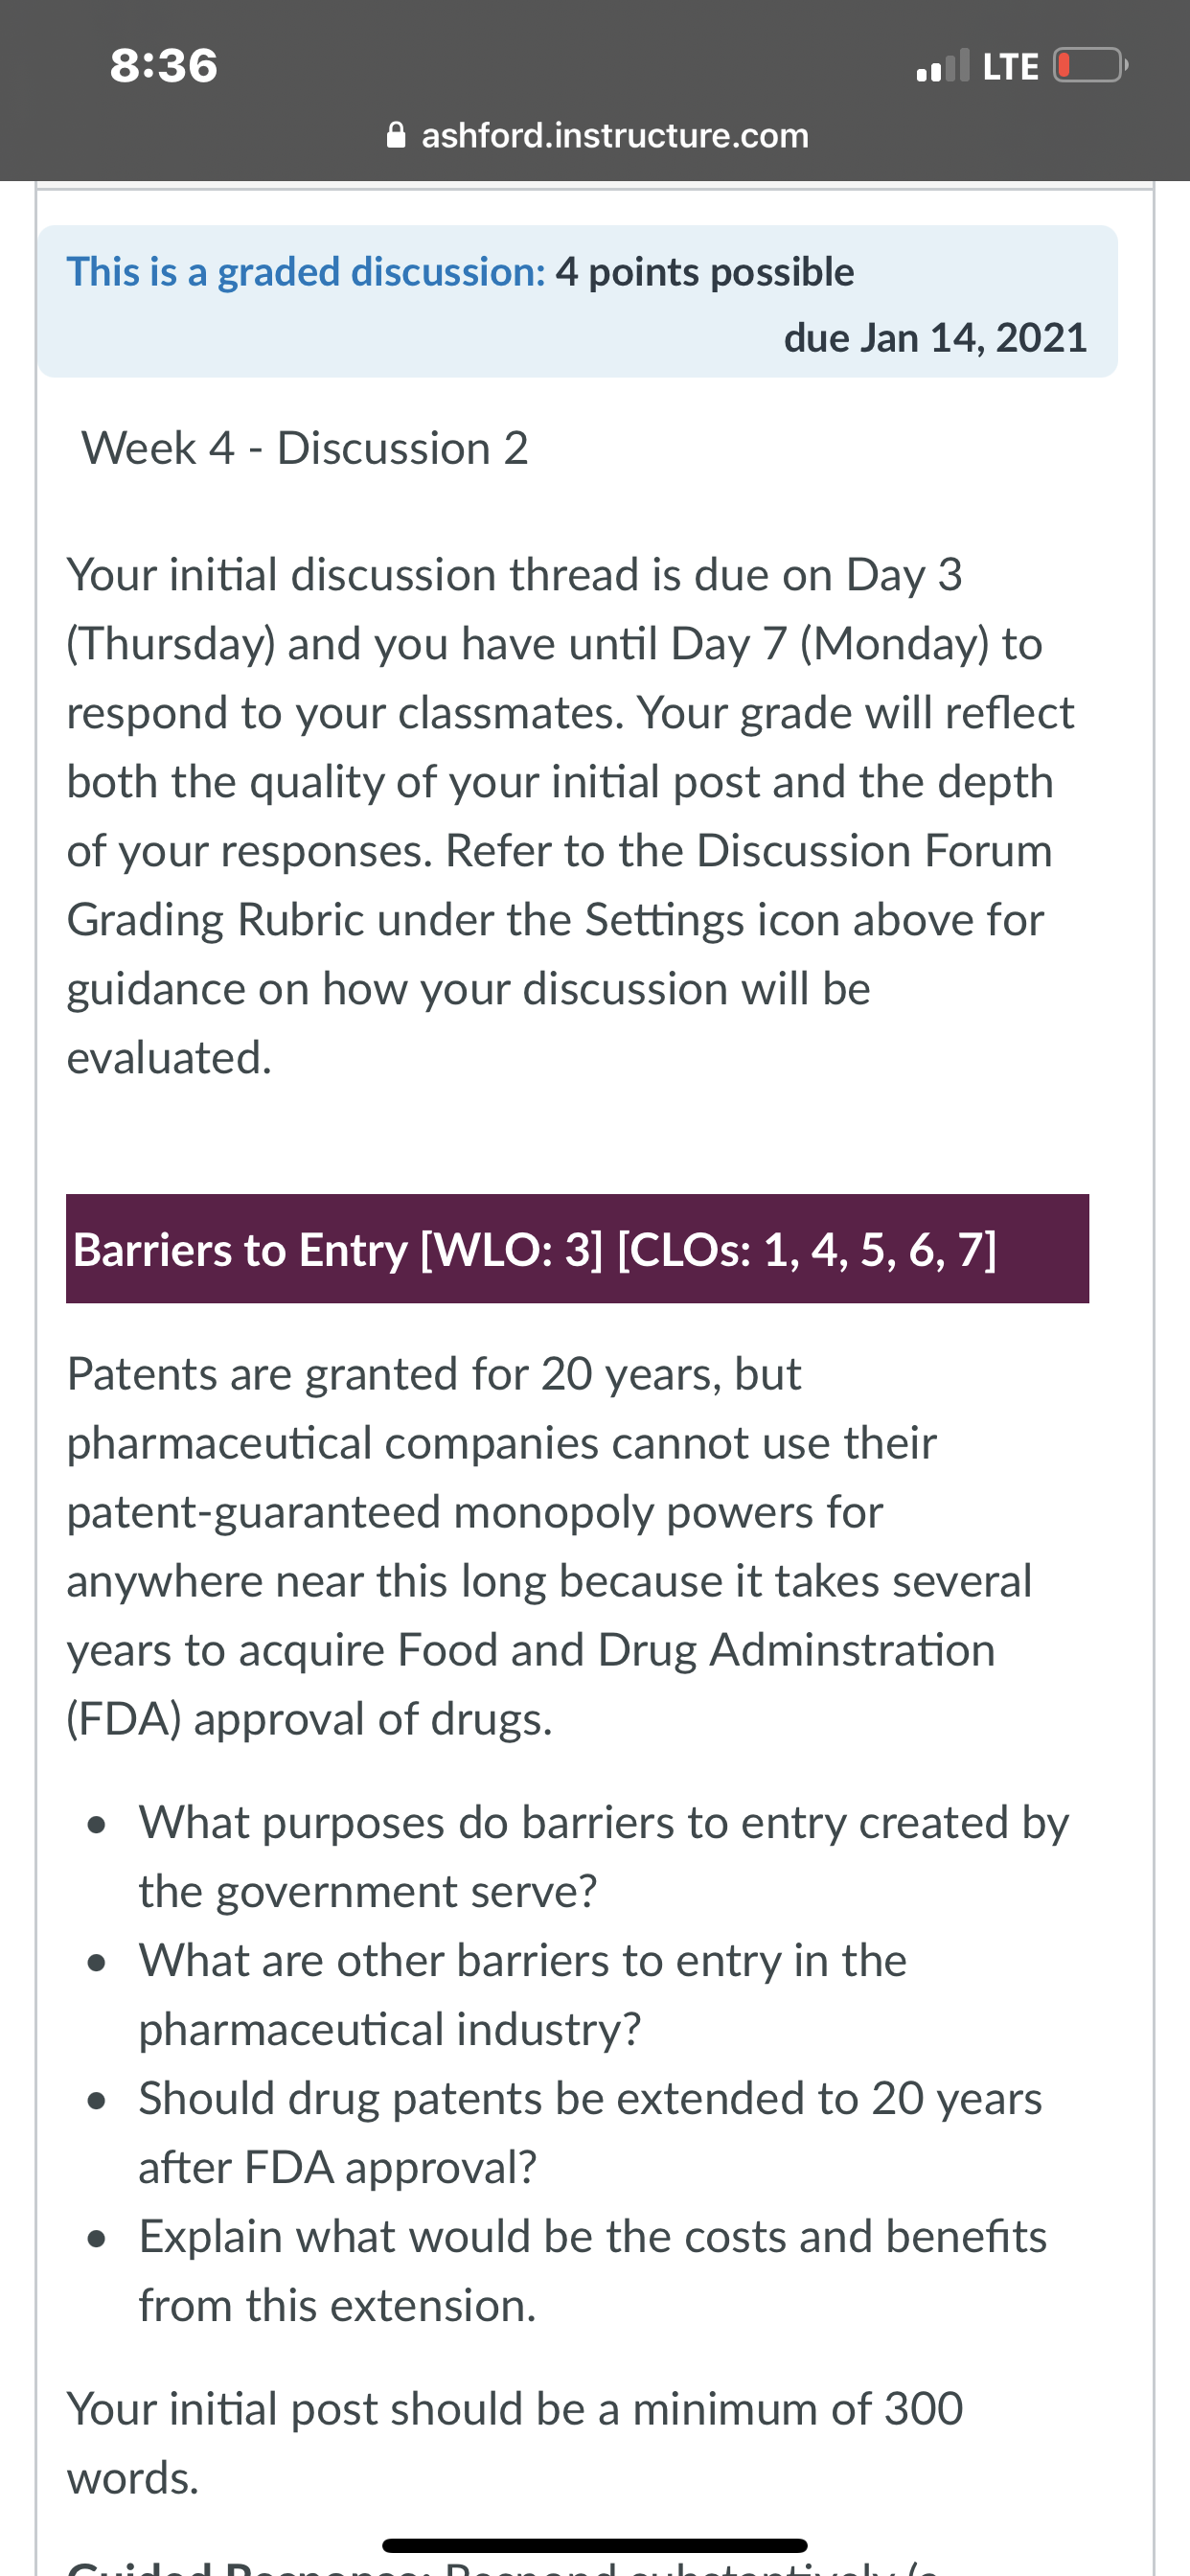
Task: Tap the 'Guided Response' heading at the bottom
Action: [250, 2566]
